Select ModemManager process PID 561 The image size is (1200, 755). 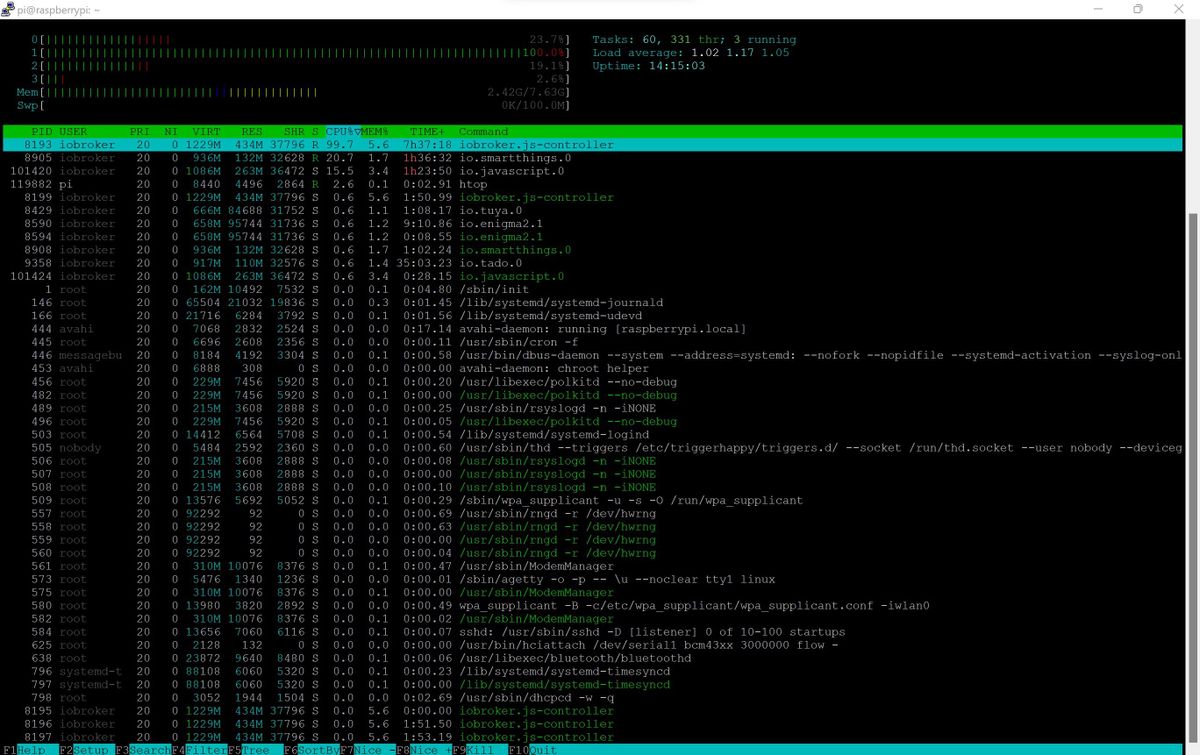(592, 566)
